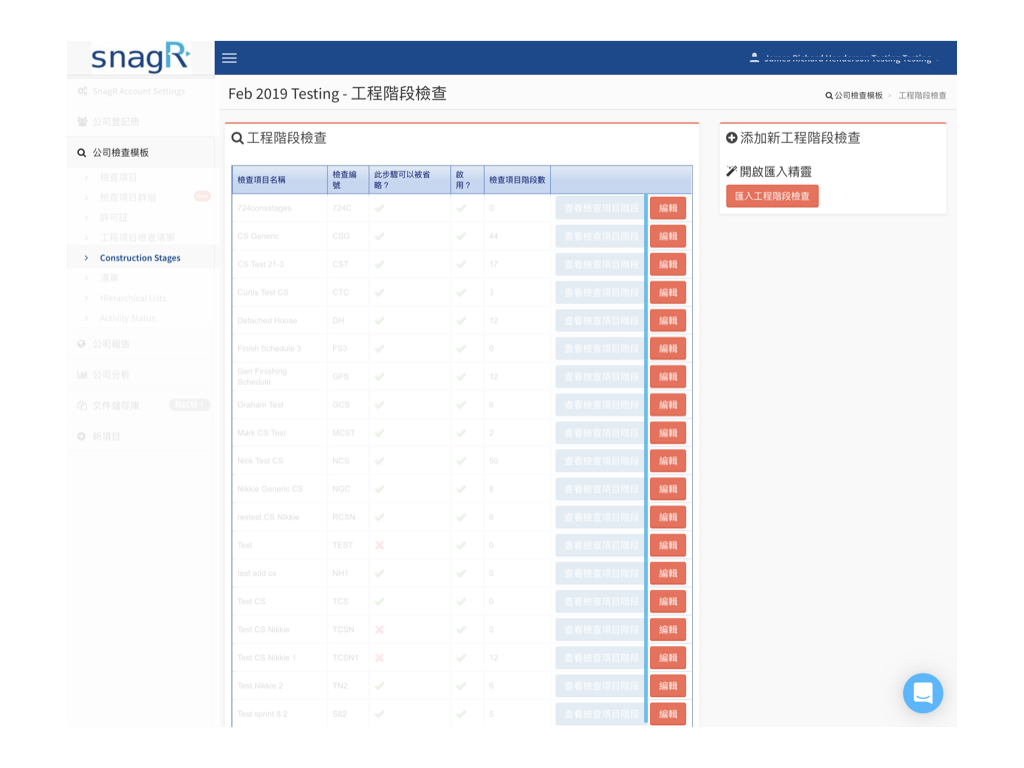This screenshot has height=768, width=1024.
Task: Edit the Test CS Nikkie 1 row
Action: pos(667,658)
